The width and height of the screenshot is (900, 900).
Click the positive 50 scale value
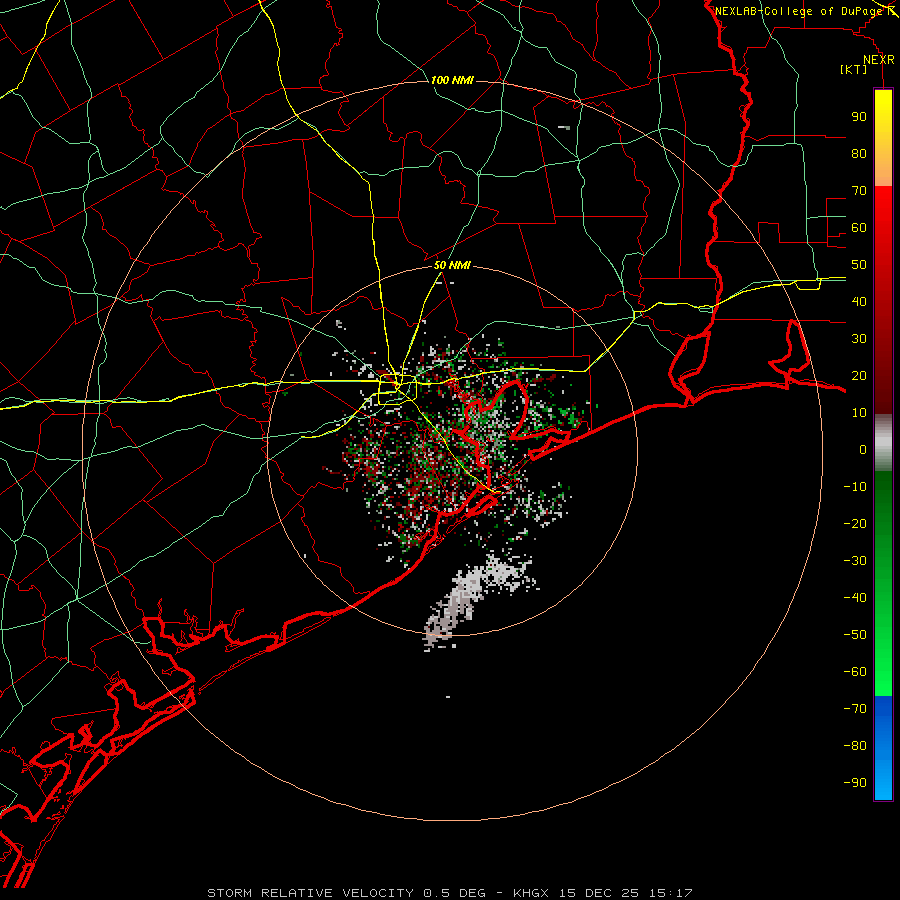pyautogui.click(x=859, y=265)
